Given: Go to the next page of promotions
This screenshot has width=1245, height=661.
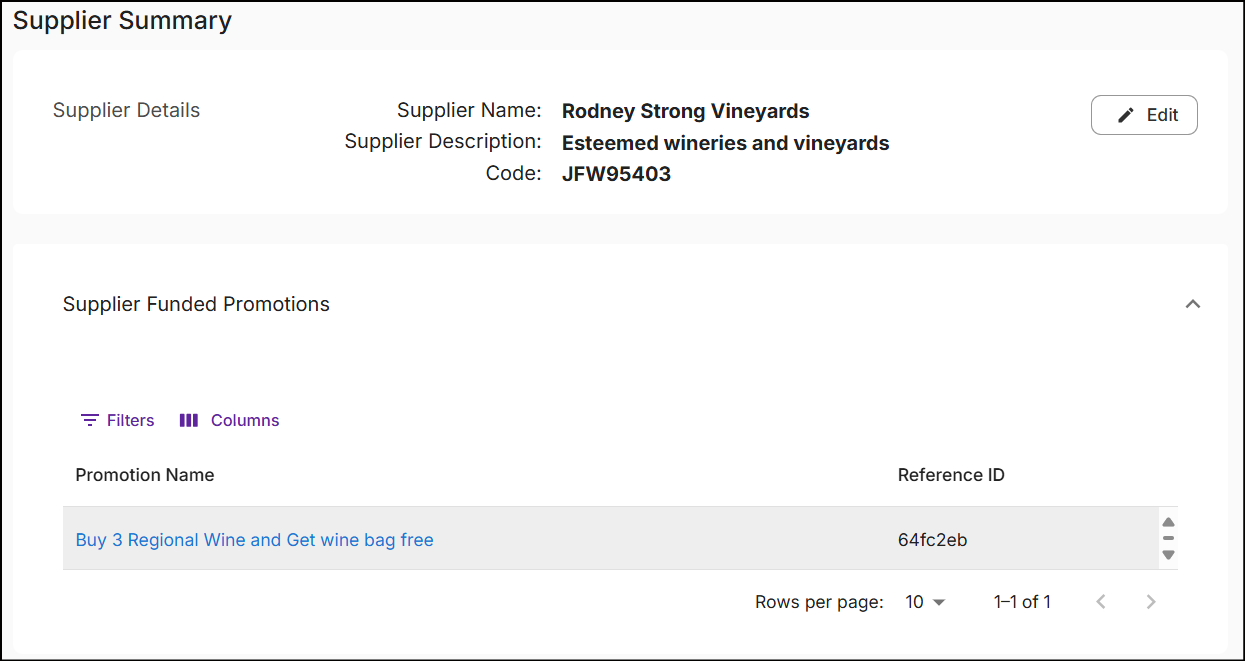Looking at the screenshot, I should click(x=1151, y=602).
